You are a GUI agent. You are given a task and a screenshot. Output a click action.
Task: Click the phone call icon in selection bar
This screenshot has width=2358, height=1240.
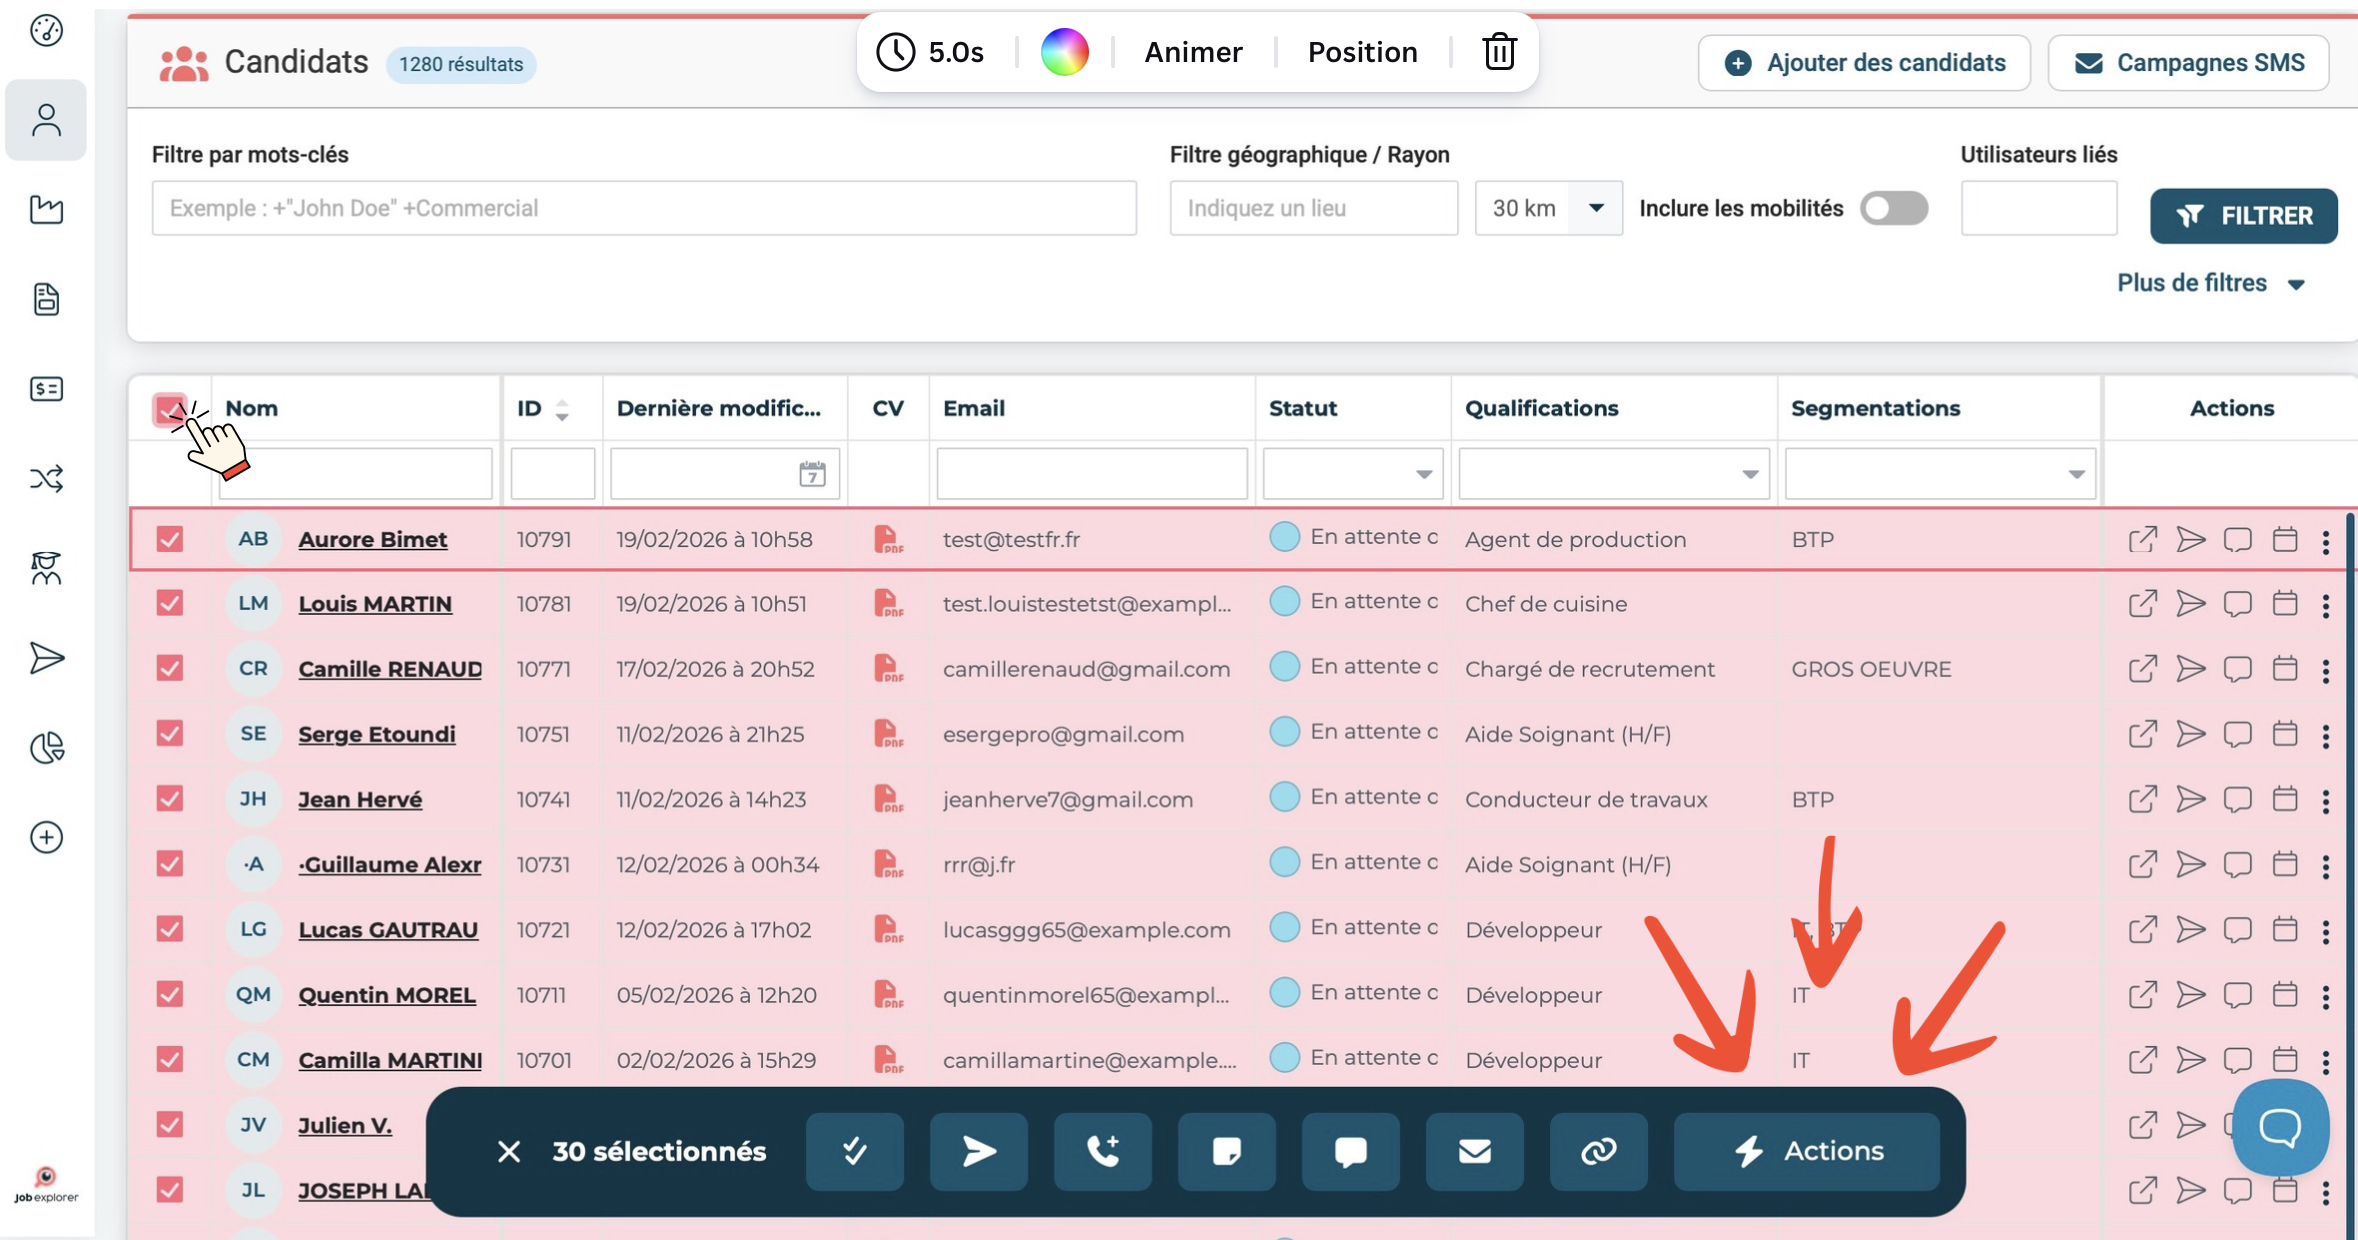pos(1102,1151)
